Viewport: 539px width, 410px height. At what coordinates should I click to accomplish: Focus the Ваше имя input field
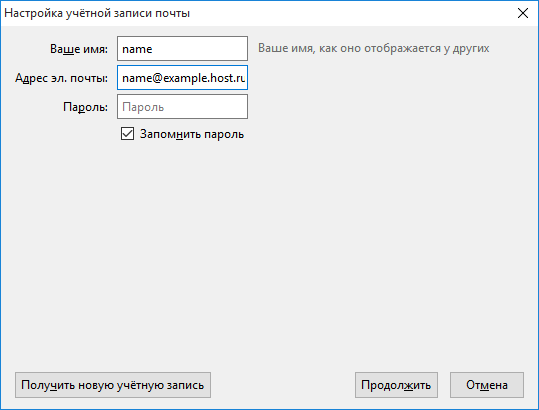[182, 48]
